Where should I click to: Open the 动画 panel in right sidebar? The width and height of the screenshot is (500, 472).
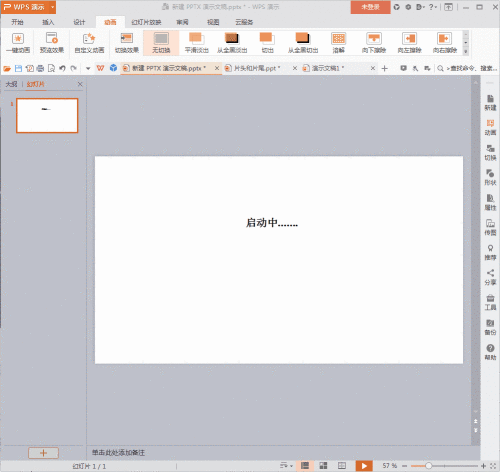pos(490,128)
